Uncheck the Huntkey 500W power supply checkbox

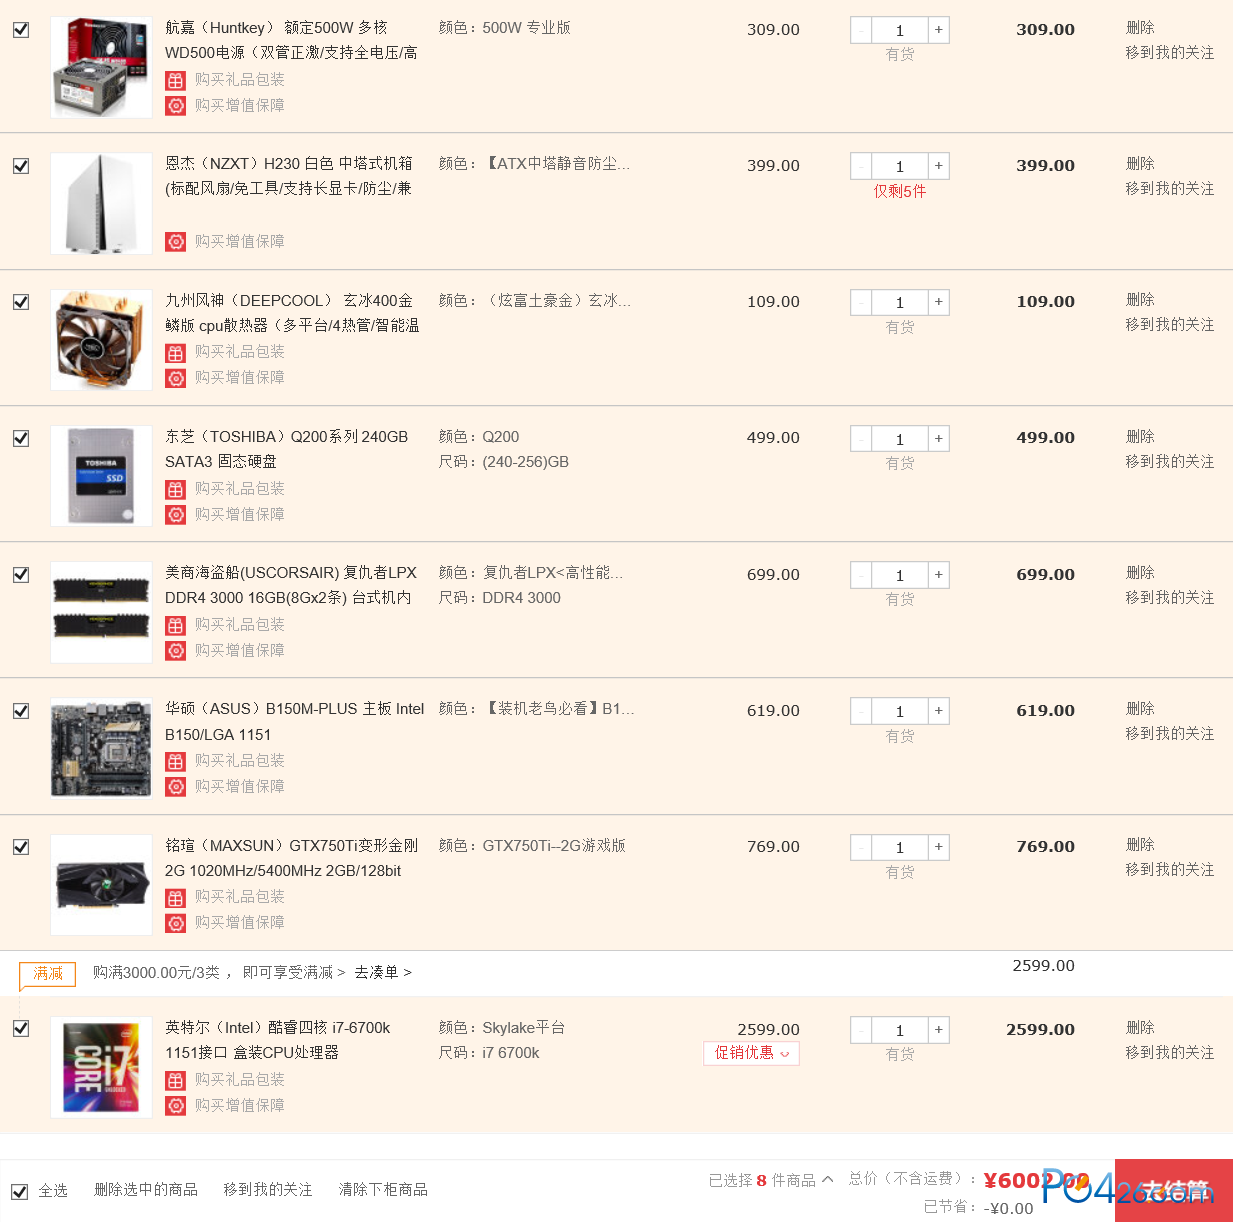(21, 30)
